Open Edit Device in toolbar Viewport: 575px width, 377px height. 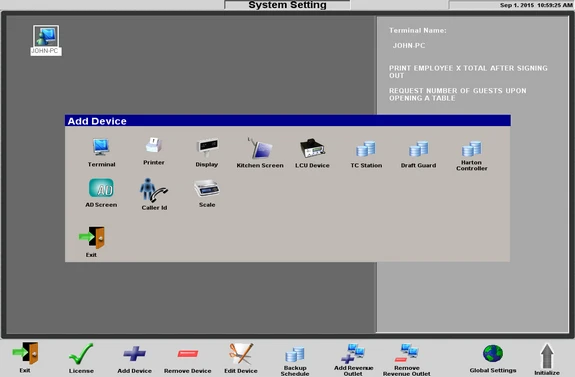[241, 358]
